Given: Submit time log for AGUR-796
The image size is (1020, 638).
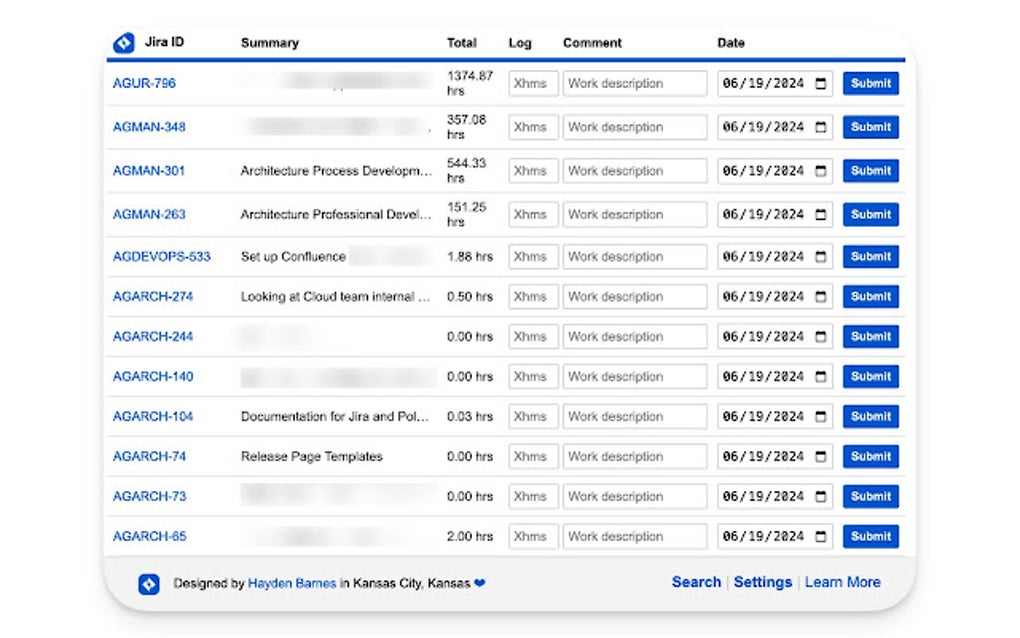Looking at the screenshot, I should pos(870,83).
